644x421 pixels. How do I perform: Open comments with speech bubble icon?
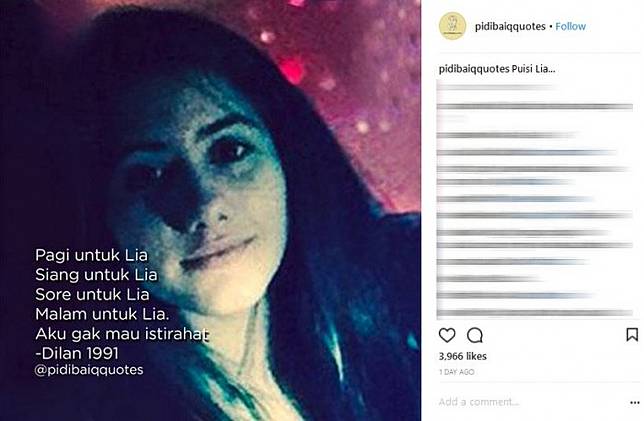click(x=475, y=335)
